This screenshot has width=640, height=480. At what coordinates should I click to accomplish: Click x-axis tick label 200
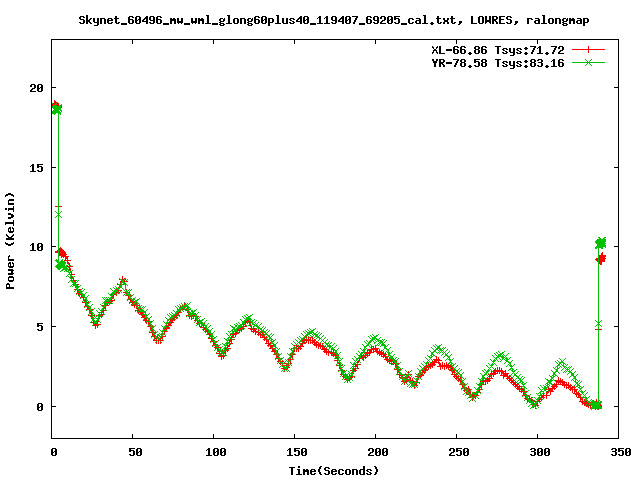coord(377,452)
